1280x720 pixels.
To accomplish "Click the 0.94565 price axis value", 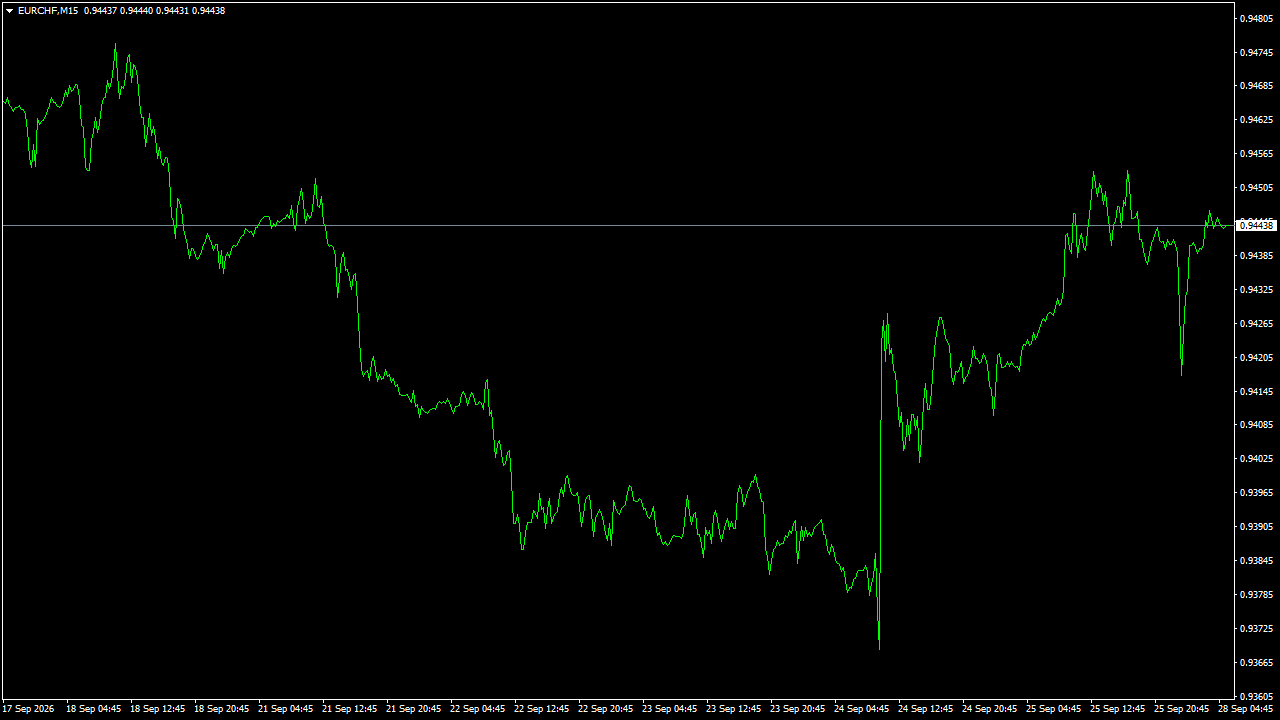I will point(1256,154).
